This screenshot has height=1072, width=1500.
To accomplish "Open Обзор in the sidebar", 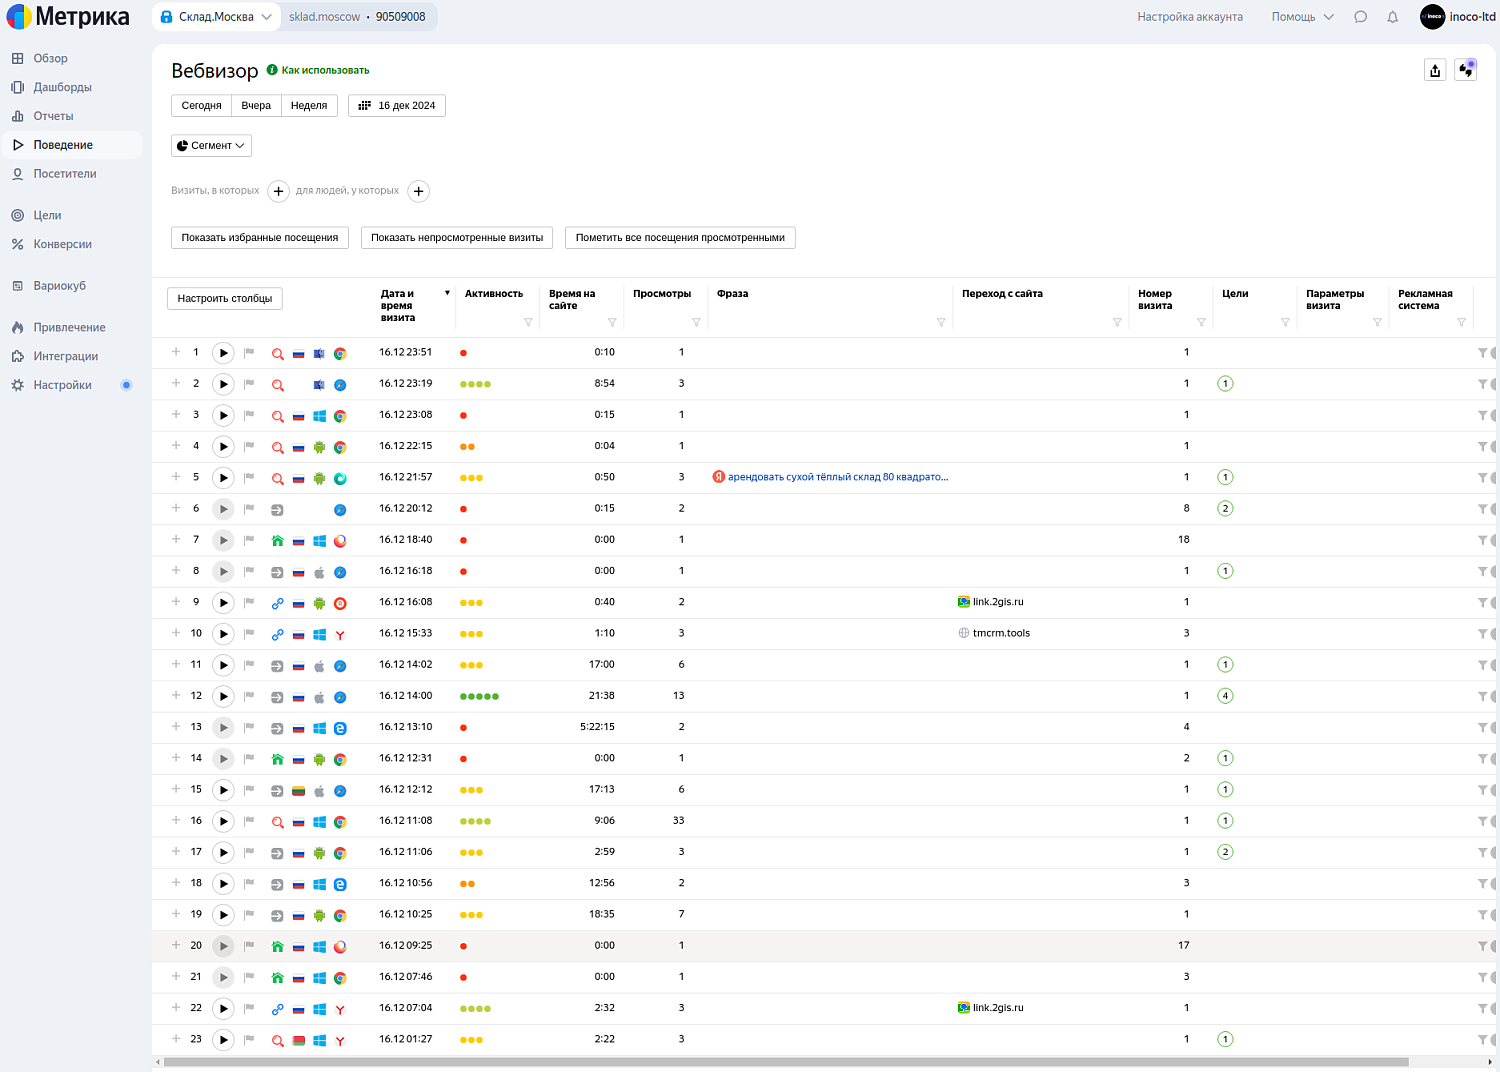I will (x=50, y=58).
